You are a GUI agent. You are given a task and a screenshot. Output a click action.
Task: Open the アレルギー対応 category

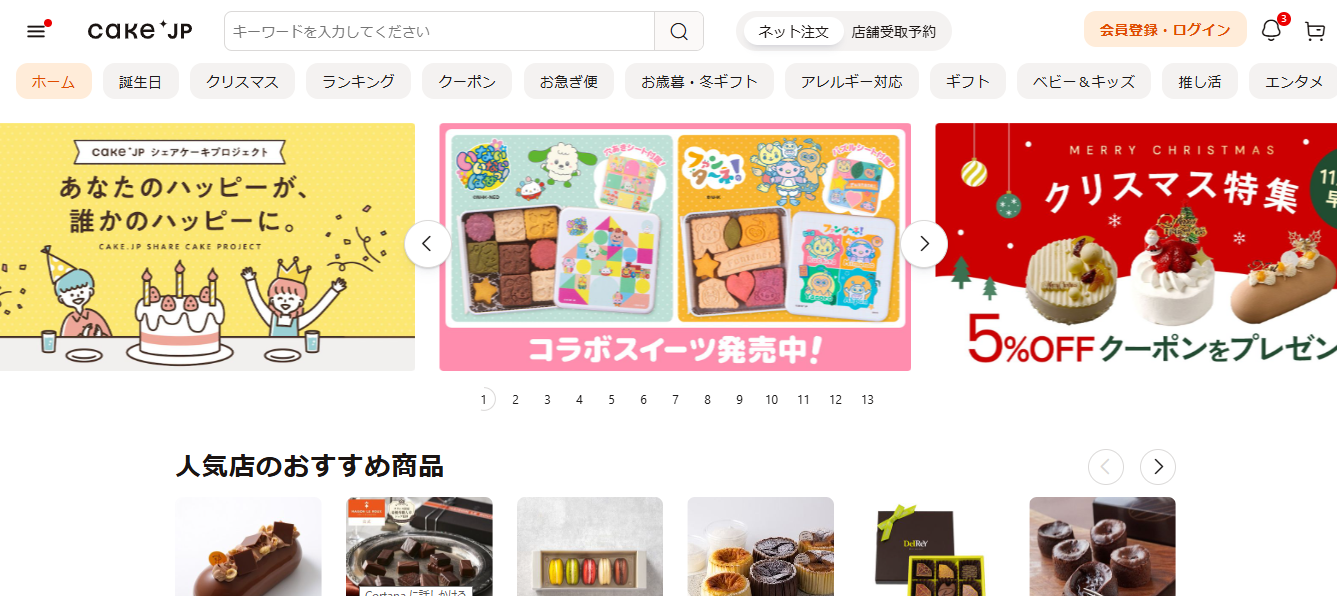pos(851,82)
